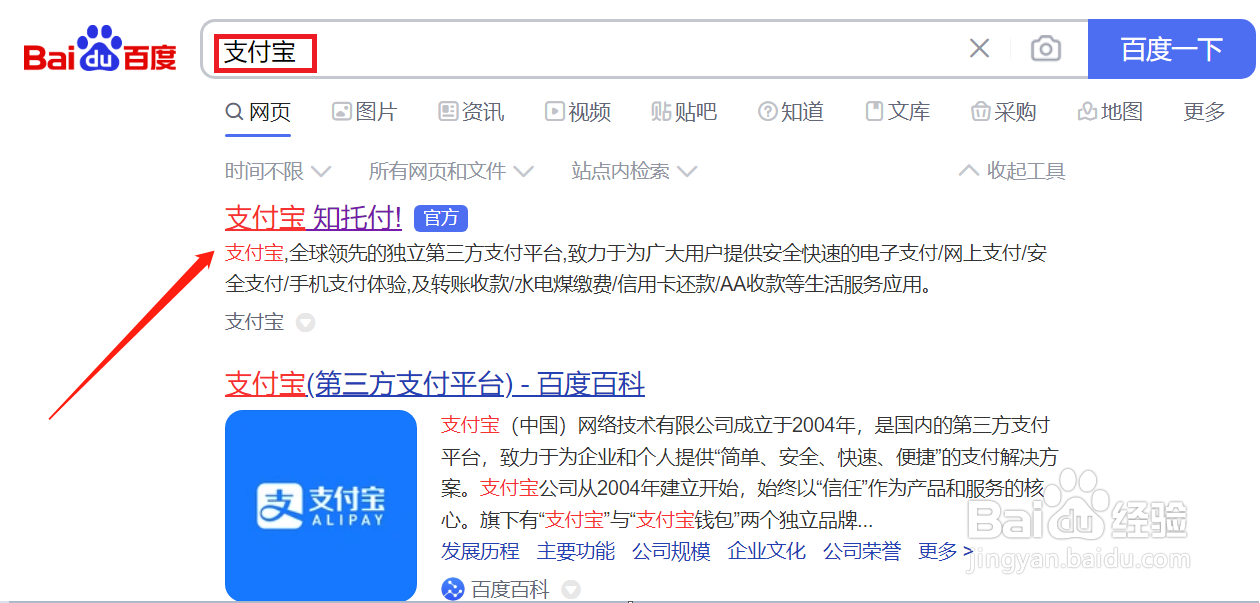The image size is (1260, 603).
Task: Open the 资讯 tab
Action: coord(471,112)
